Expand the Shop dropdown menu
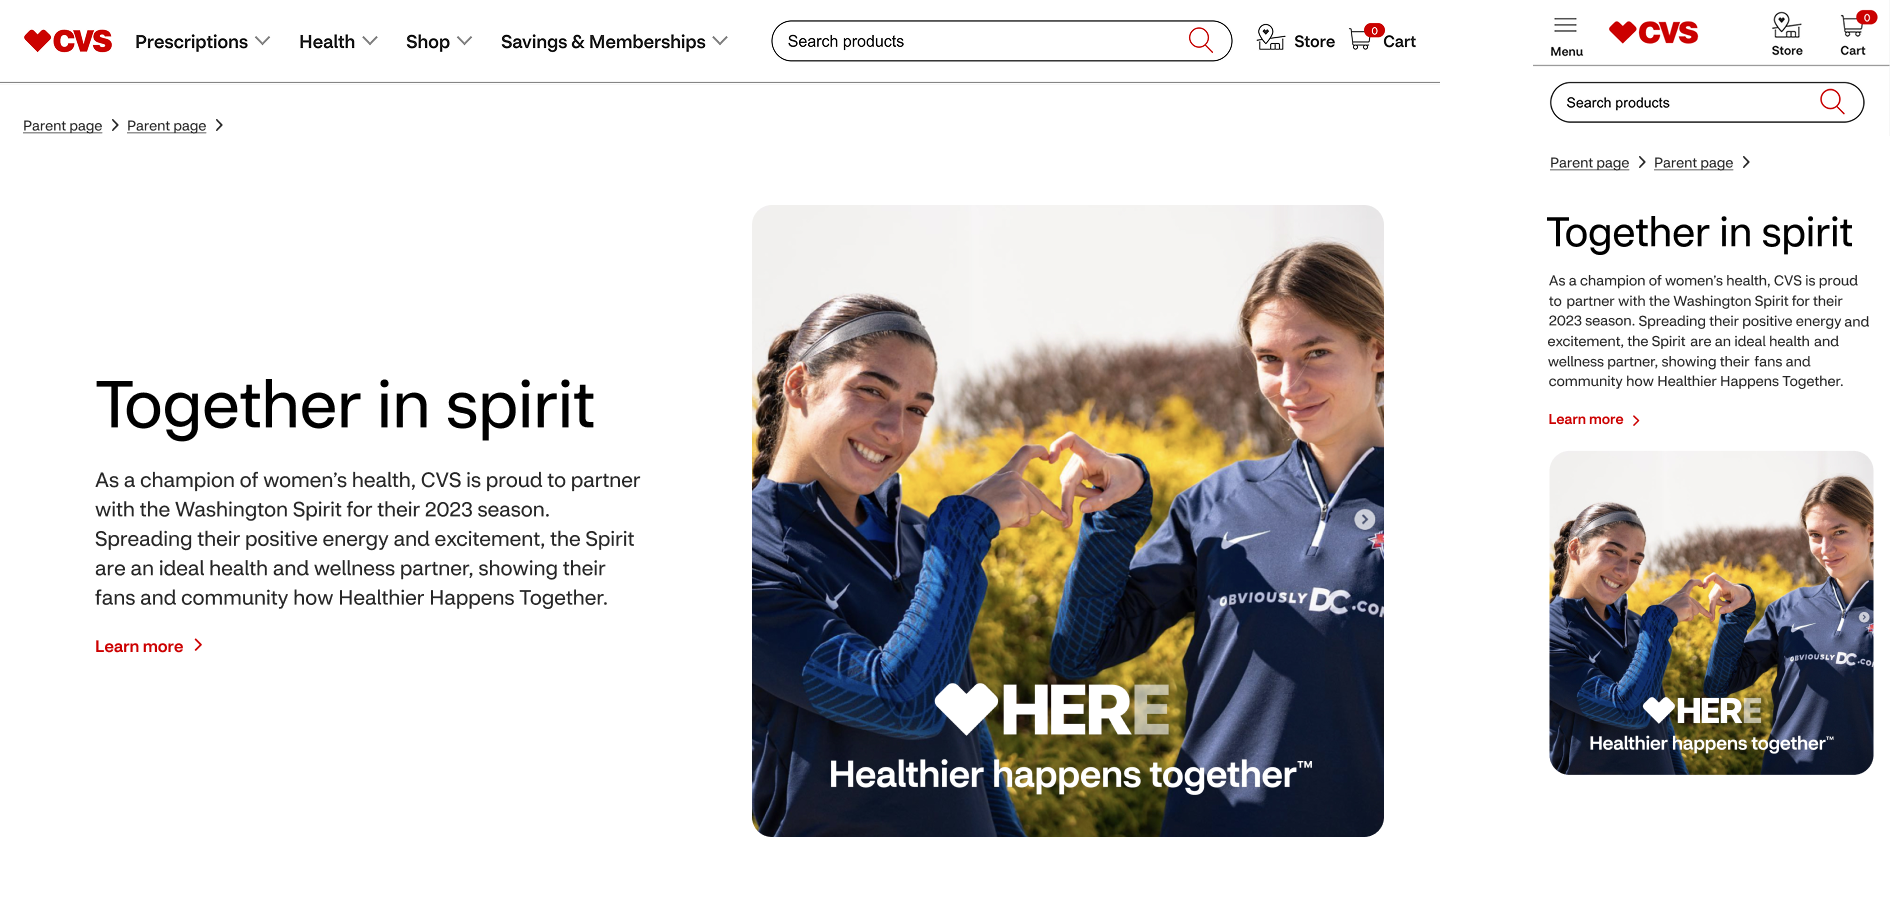Screen dimensions: 1890x917 [x=438, y=41]
